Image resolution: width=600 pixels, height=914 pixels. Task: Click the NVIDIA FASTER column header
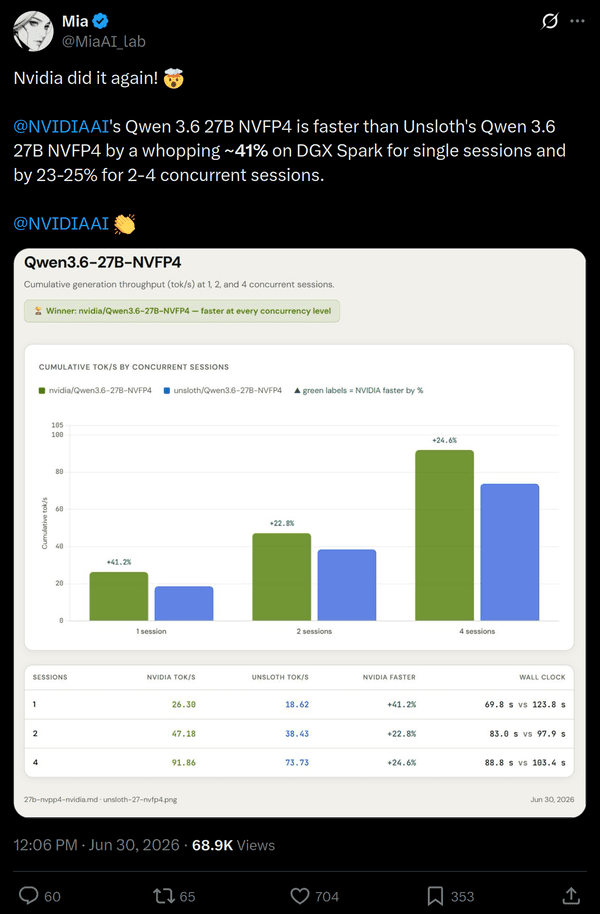[389, 677]
